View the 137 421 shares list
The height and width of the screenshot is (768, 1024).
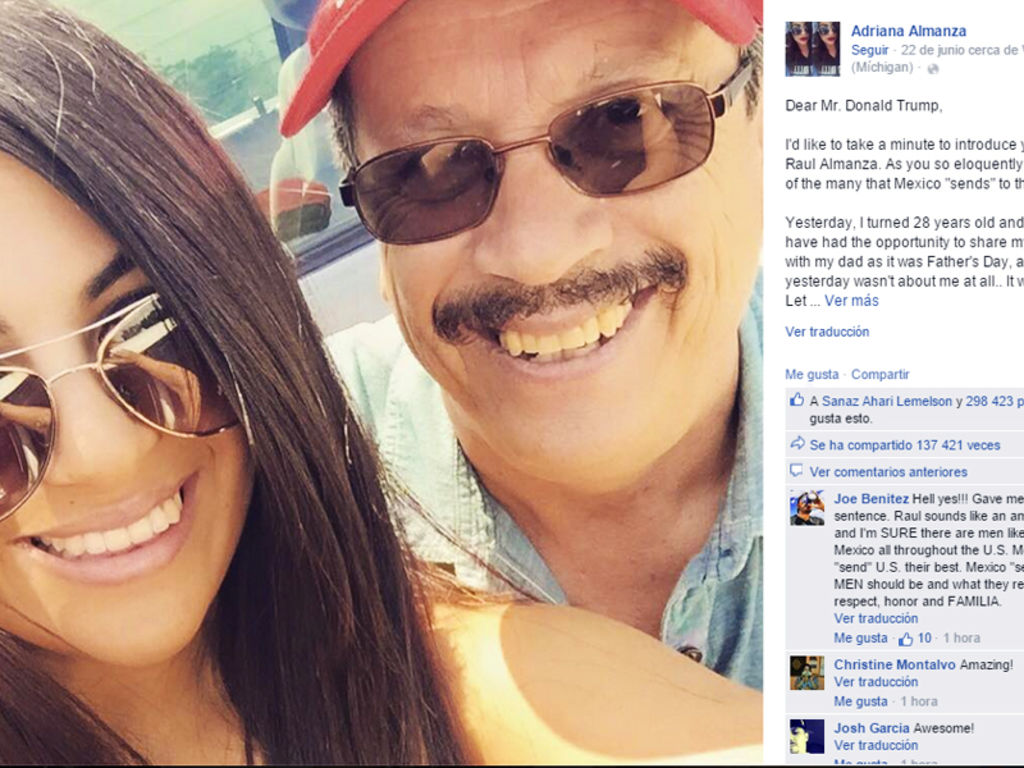[x=905, y=445]
